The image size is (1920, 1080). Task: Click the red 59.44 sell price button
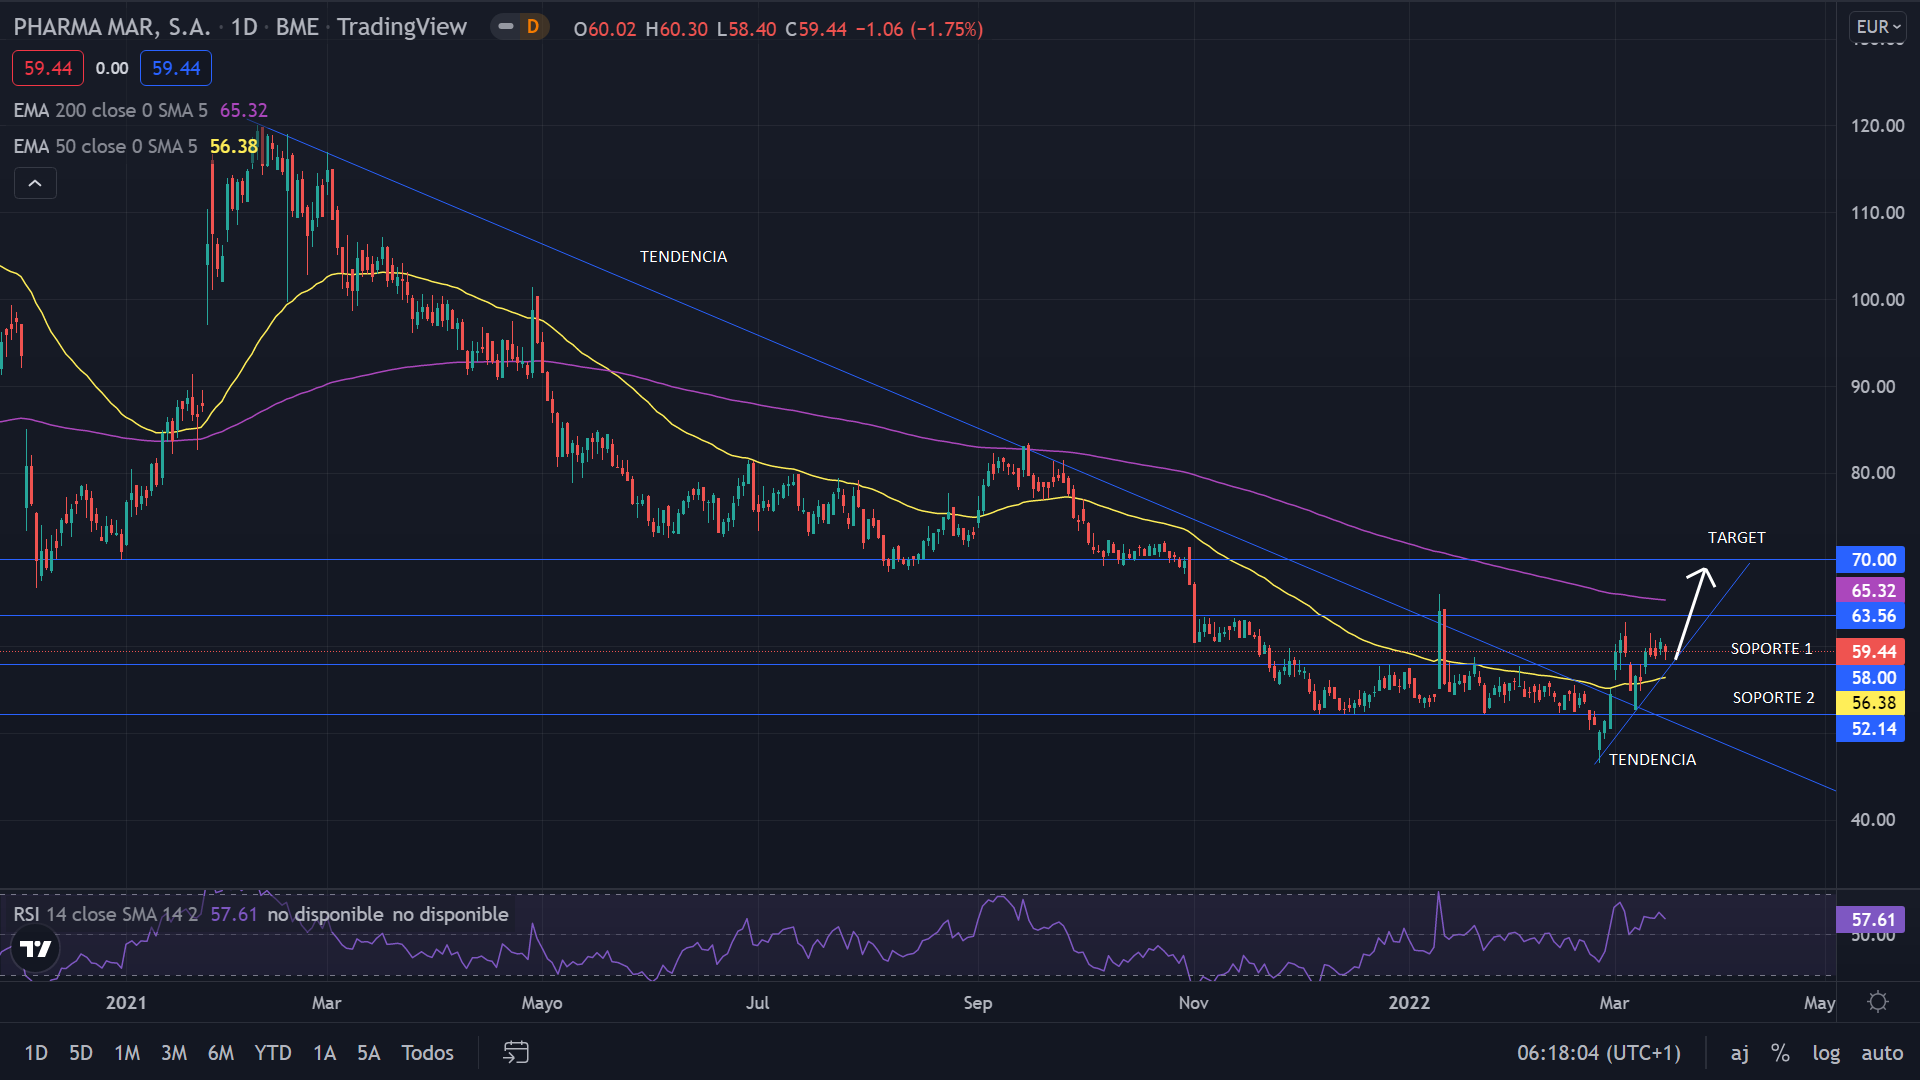[48, 68]
